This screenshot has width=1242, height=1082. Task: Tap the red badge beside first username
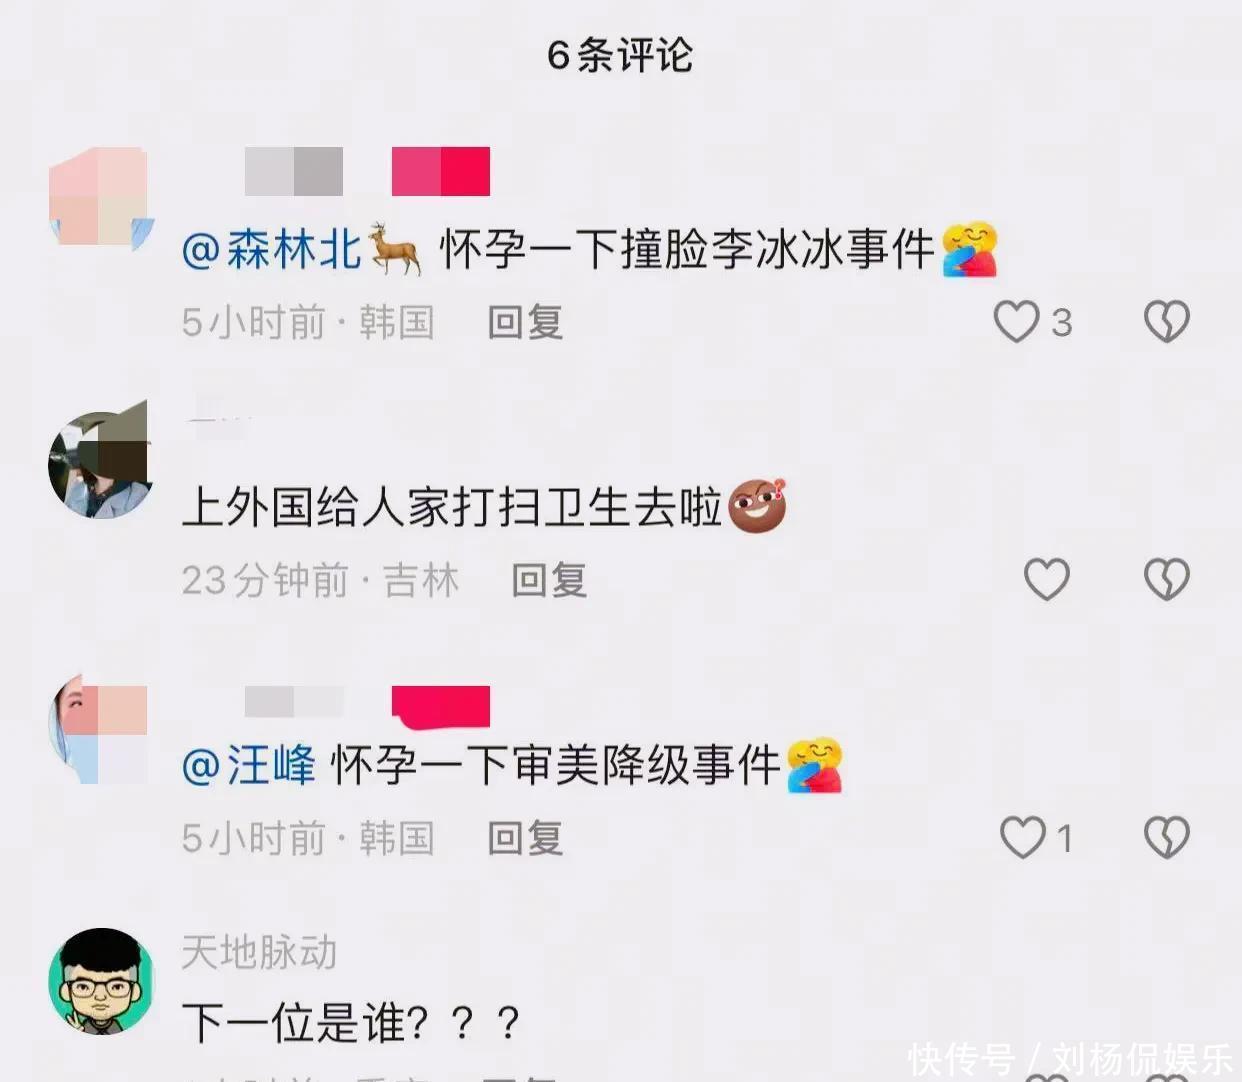[x=441, y=171]
